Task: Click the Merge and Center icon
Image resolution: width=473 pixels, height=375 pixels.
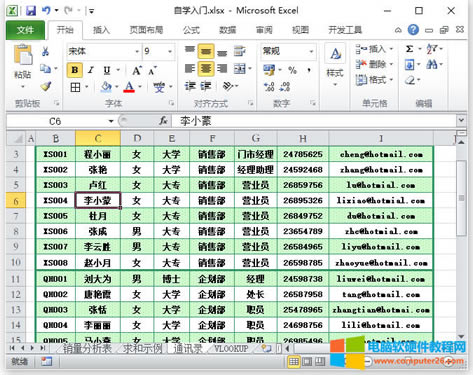Action: 240,69
